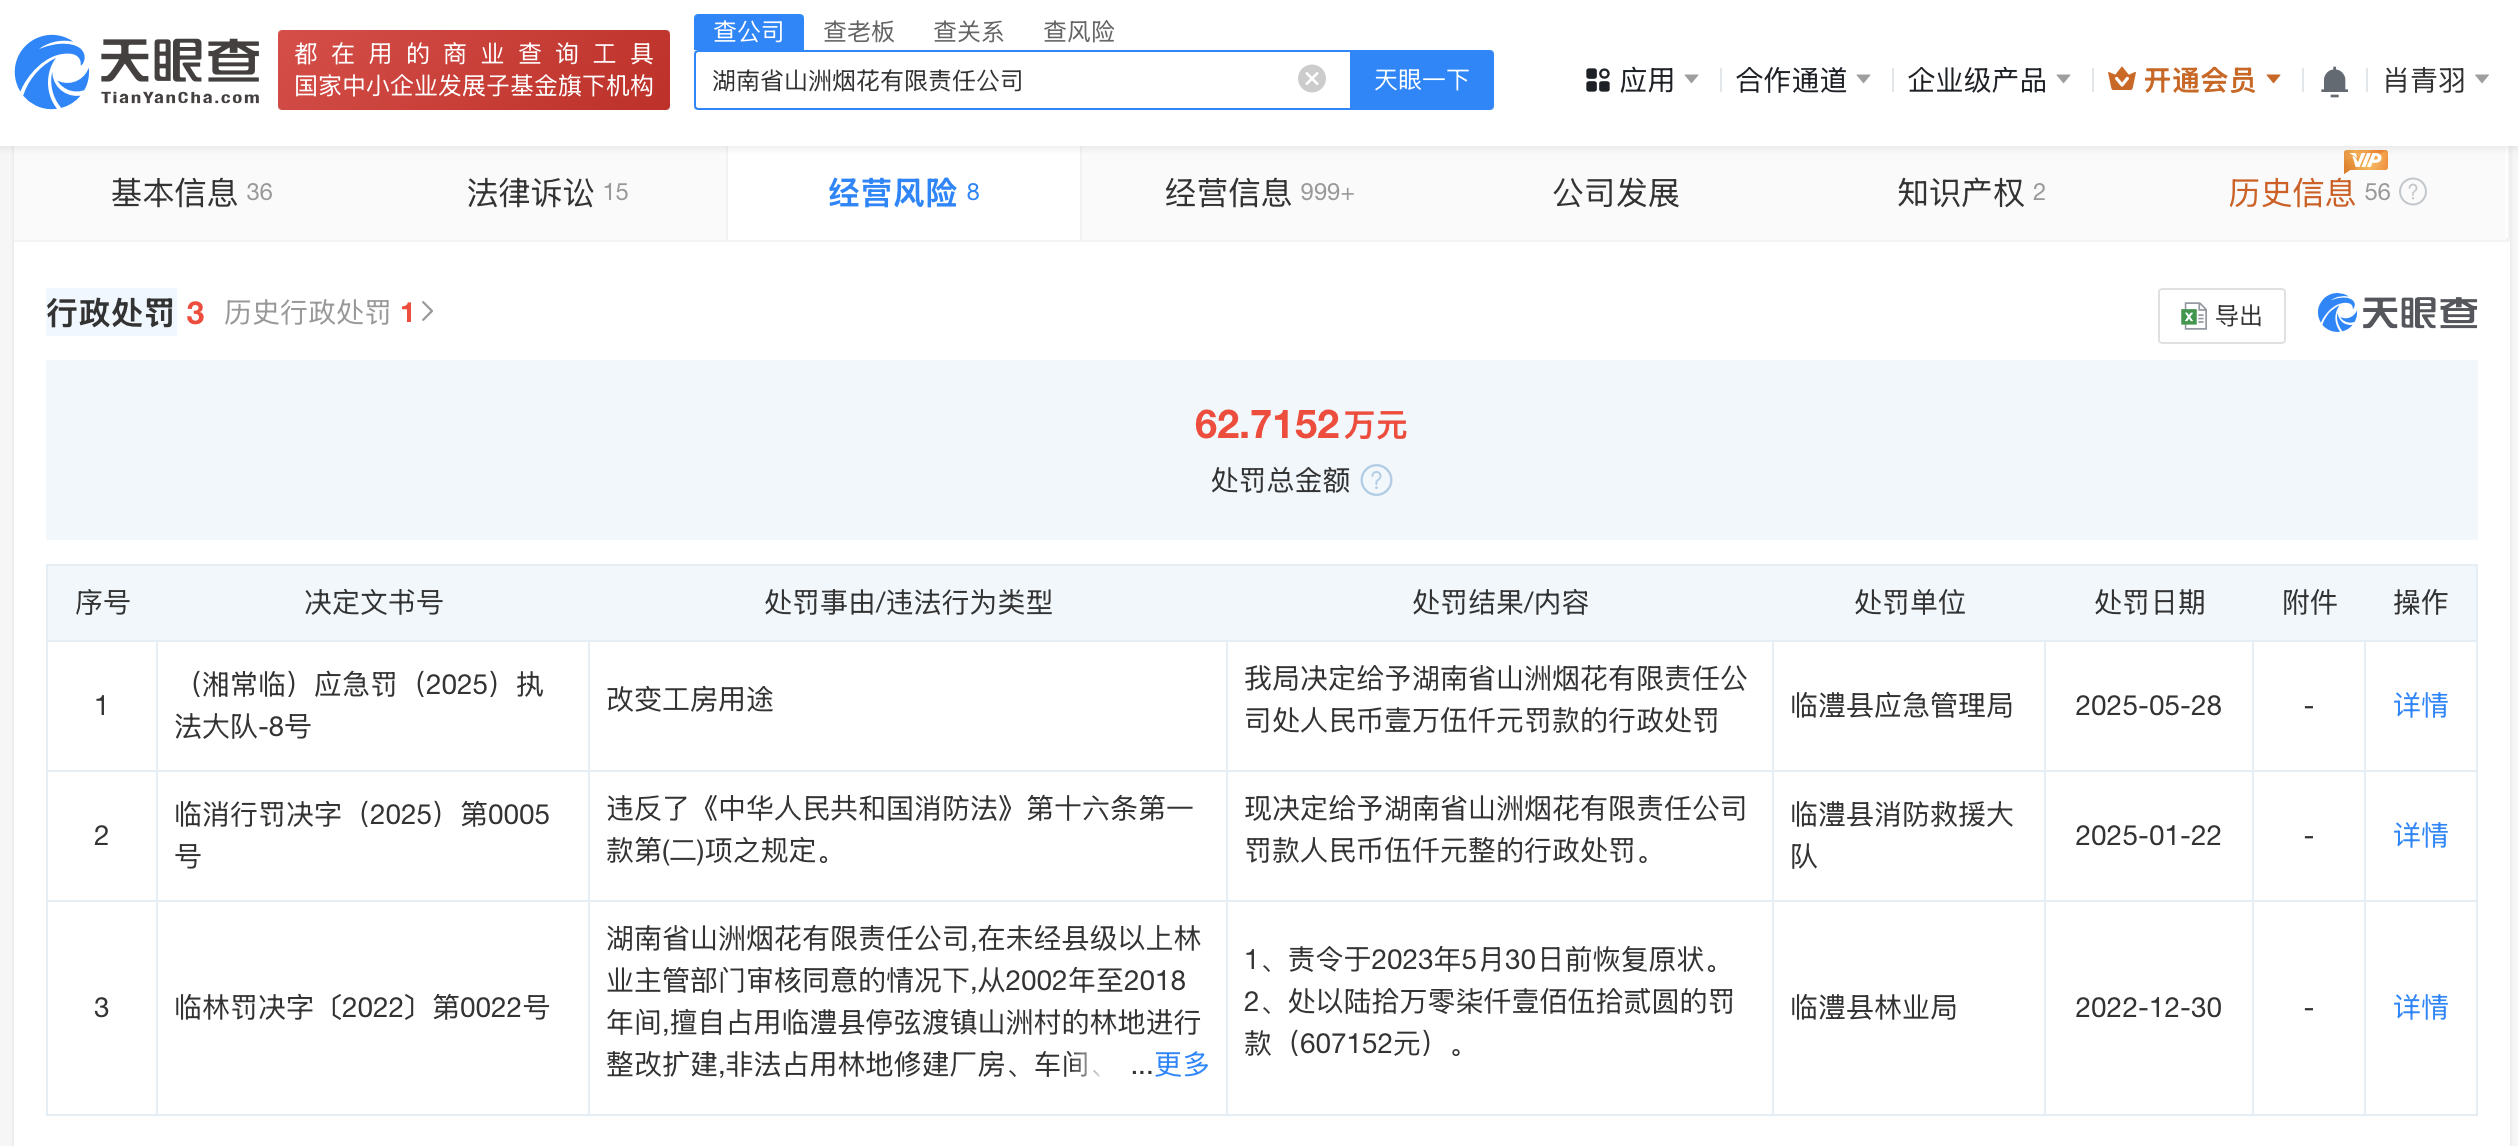Open 详情 for the 2025-05-28 penalty

coord(2420,705)
